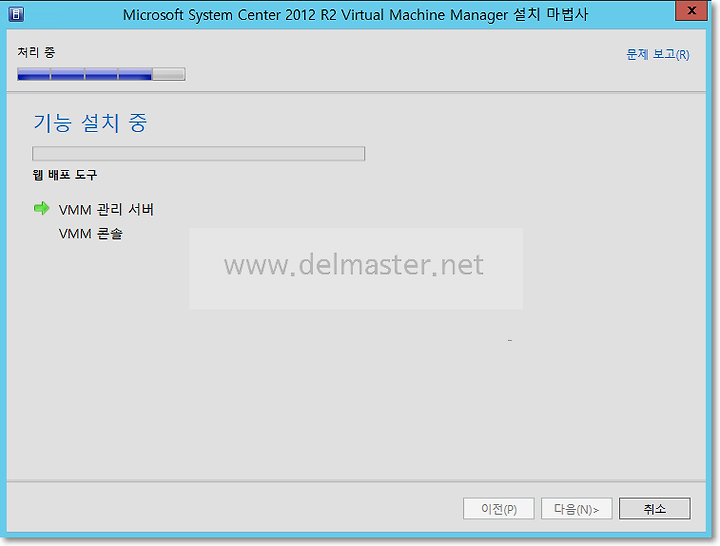Open the 문제 보고(R) link
This screenshot has width=720, height=546.
(658, 54)
